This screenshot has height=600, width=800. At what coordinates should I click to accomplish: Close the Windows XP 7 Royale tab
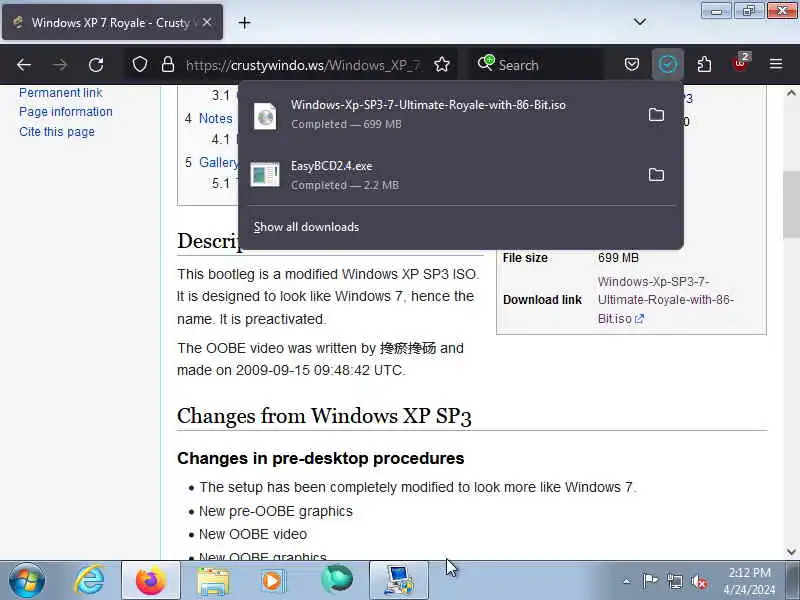[207, 22]
